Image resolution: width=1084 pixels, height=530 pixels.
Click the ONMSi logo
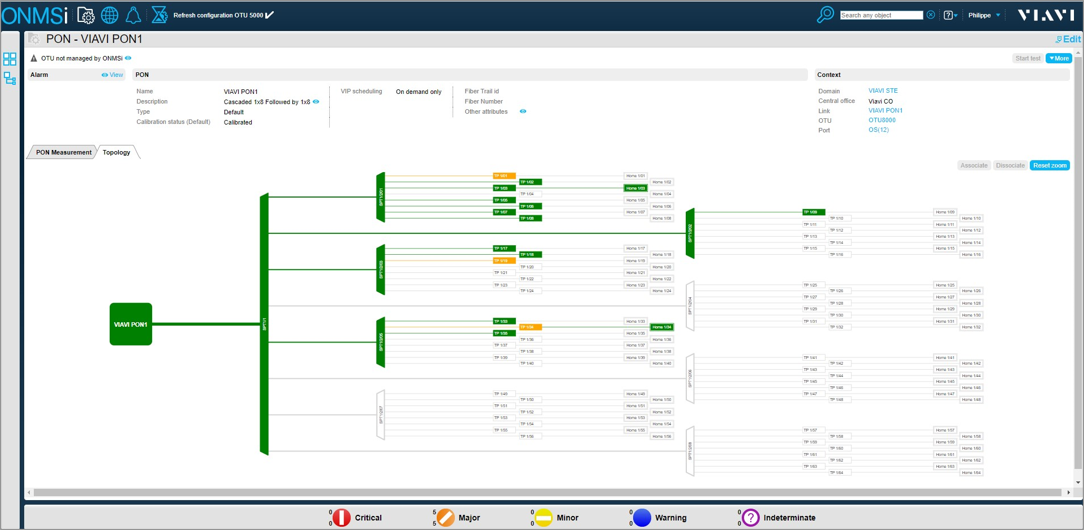(35, 15)
